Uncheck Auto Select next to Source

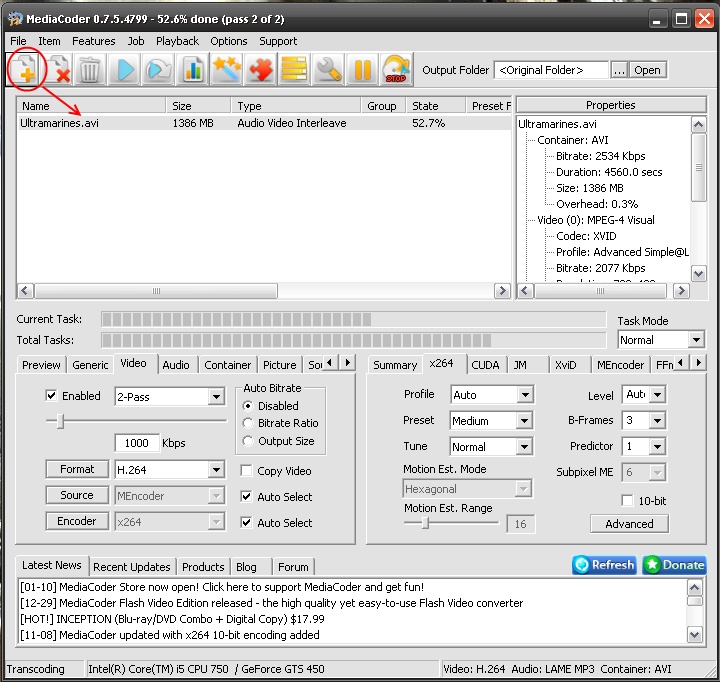tap(247, 496)
